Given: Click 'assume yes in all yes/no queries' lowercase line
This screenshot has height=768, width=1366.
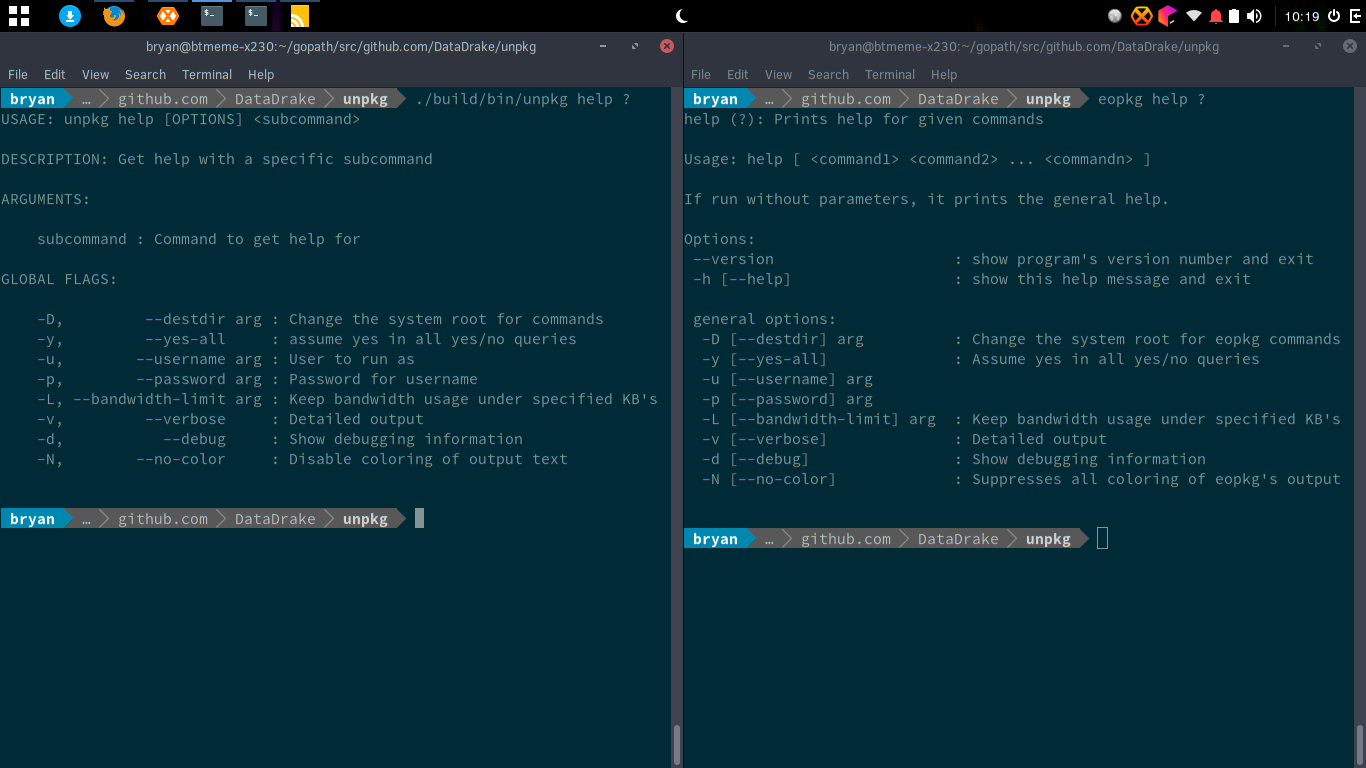Looking at the screenshot, I should [x=433, y=339].
